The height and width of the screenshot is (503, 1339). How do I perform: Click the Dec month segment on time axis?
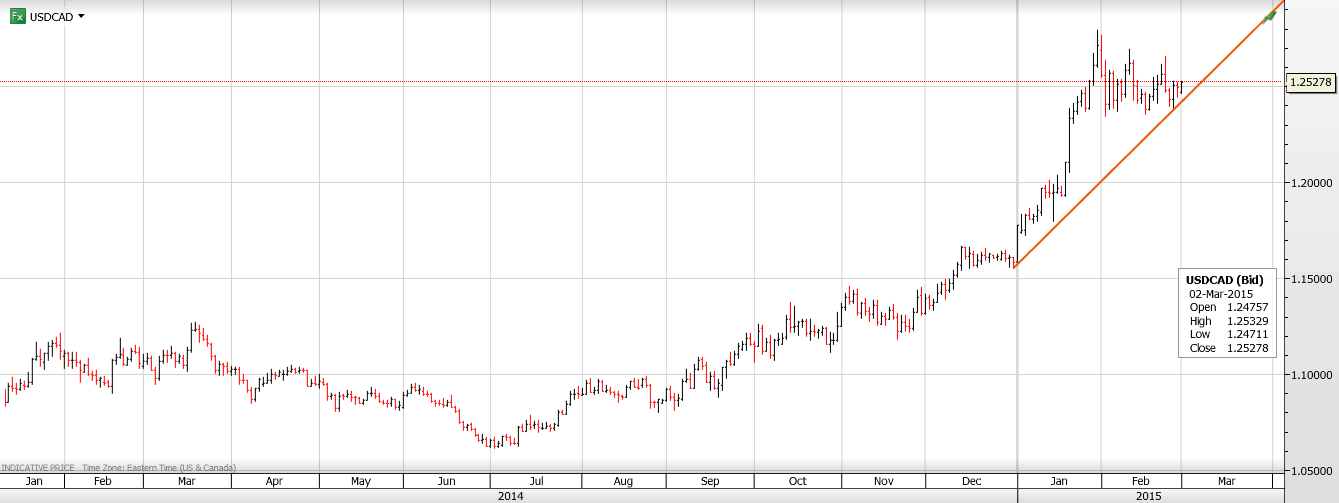point(972,481)
